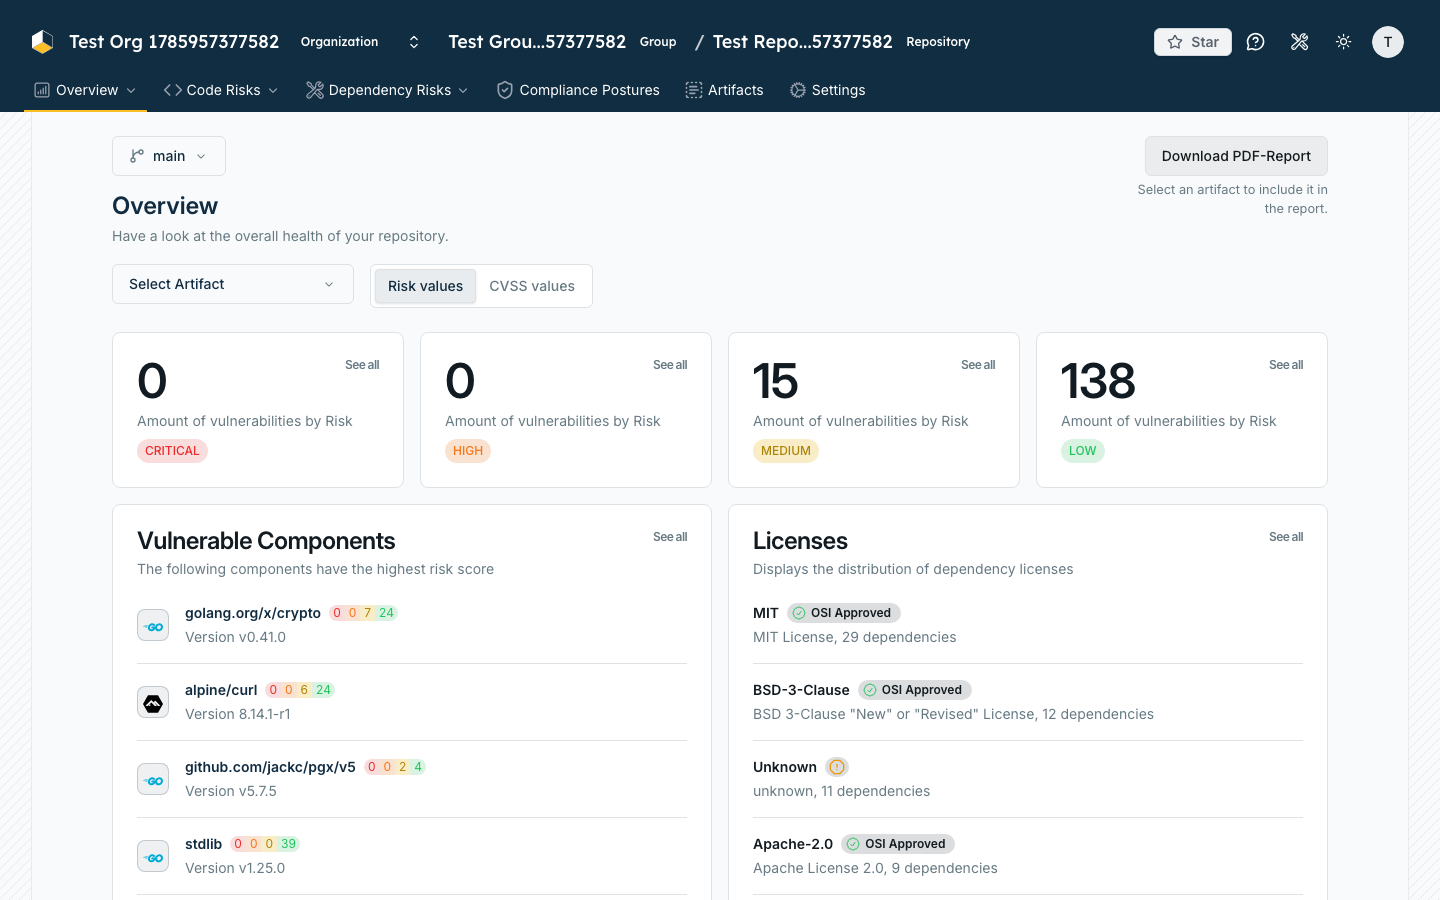
Task: Click the golang.org/x/crypto Go package icon
Action: (x=153, y=625)
